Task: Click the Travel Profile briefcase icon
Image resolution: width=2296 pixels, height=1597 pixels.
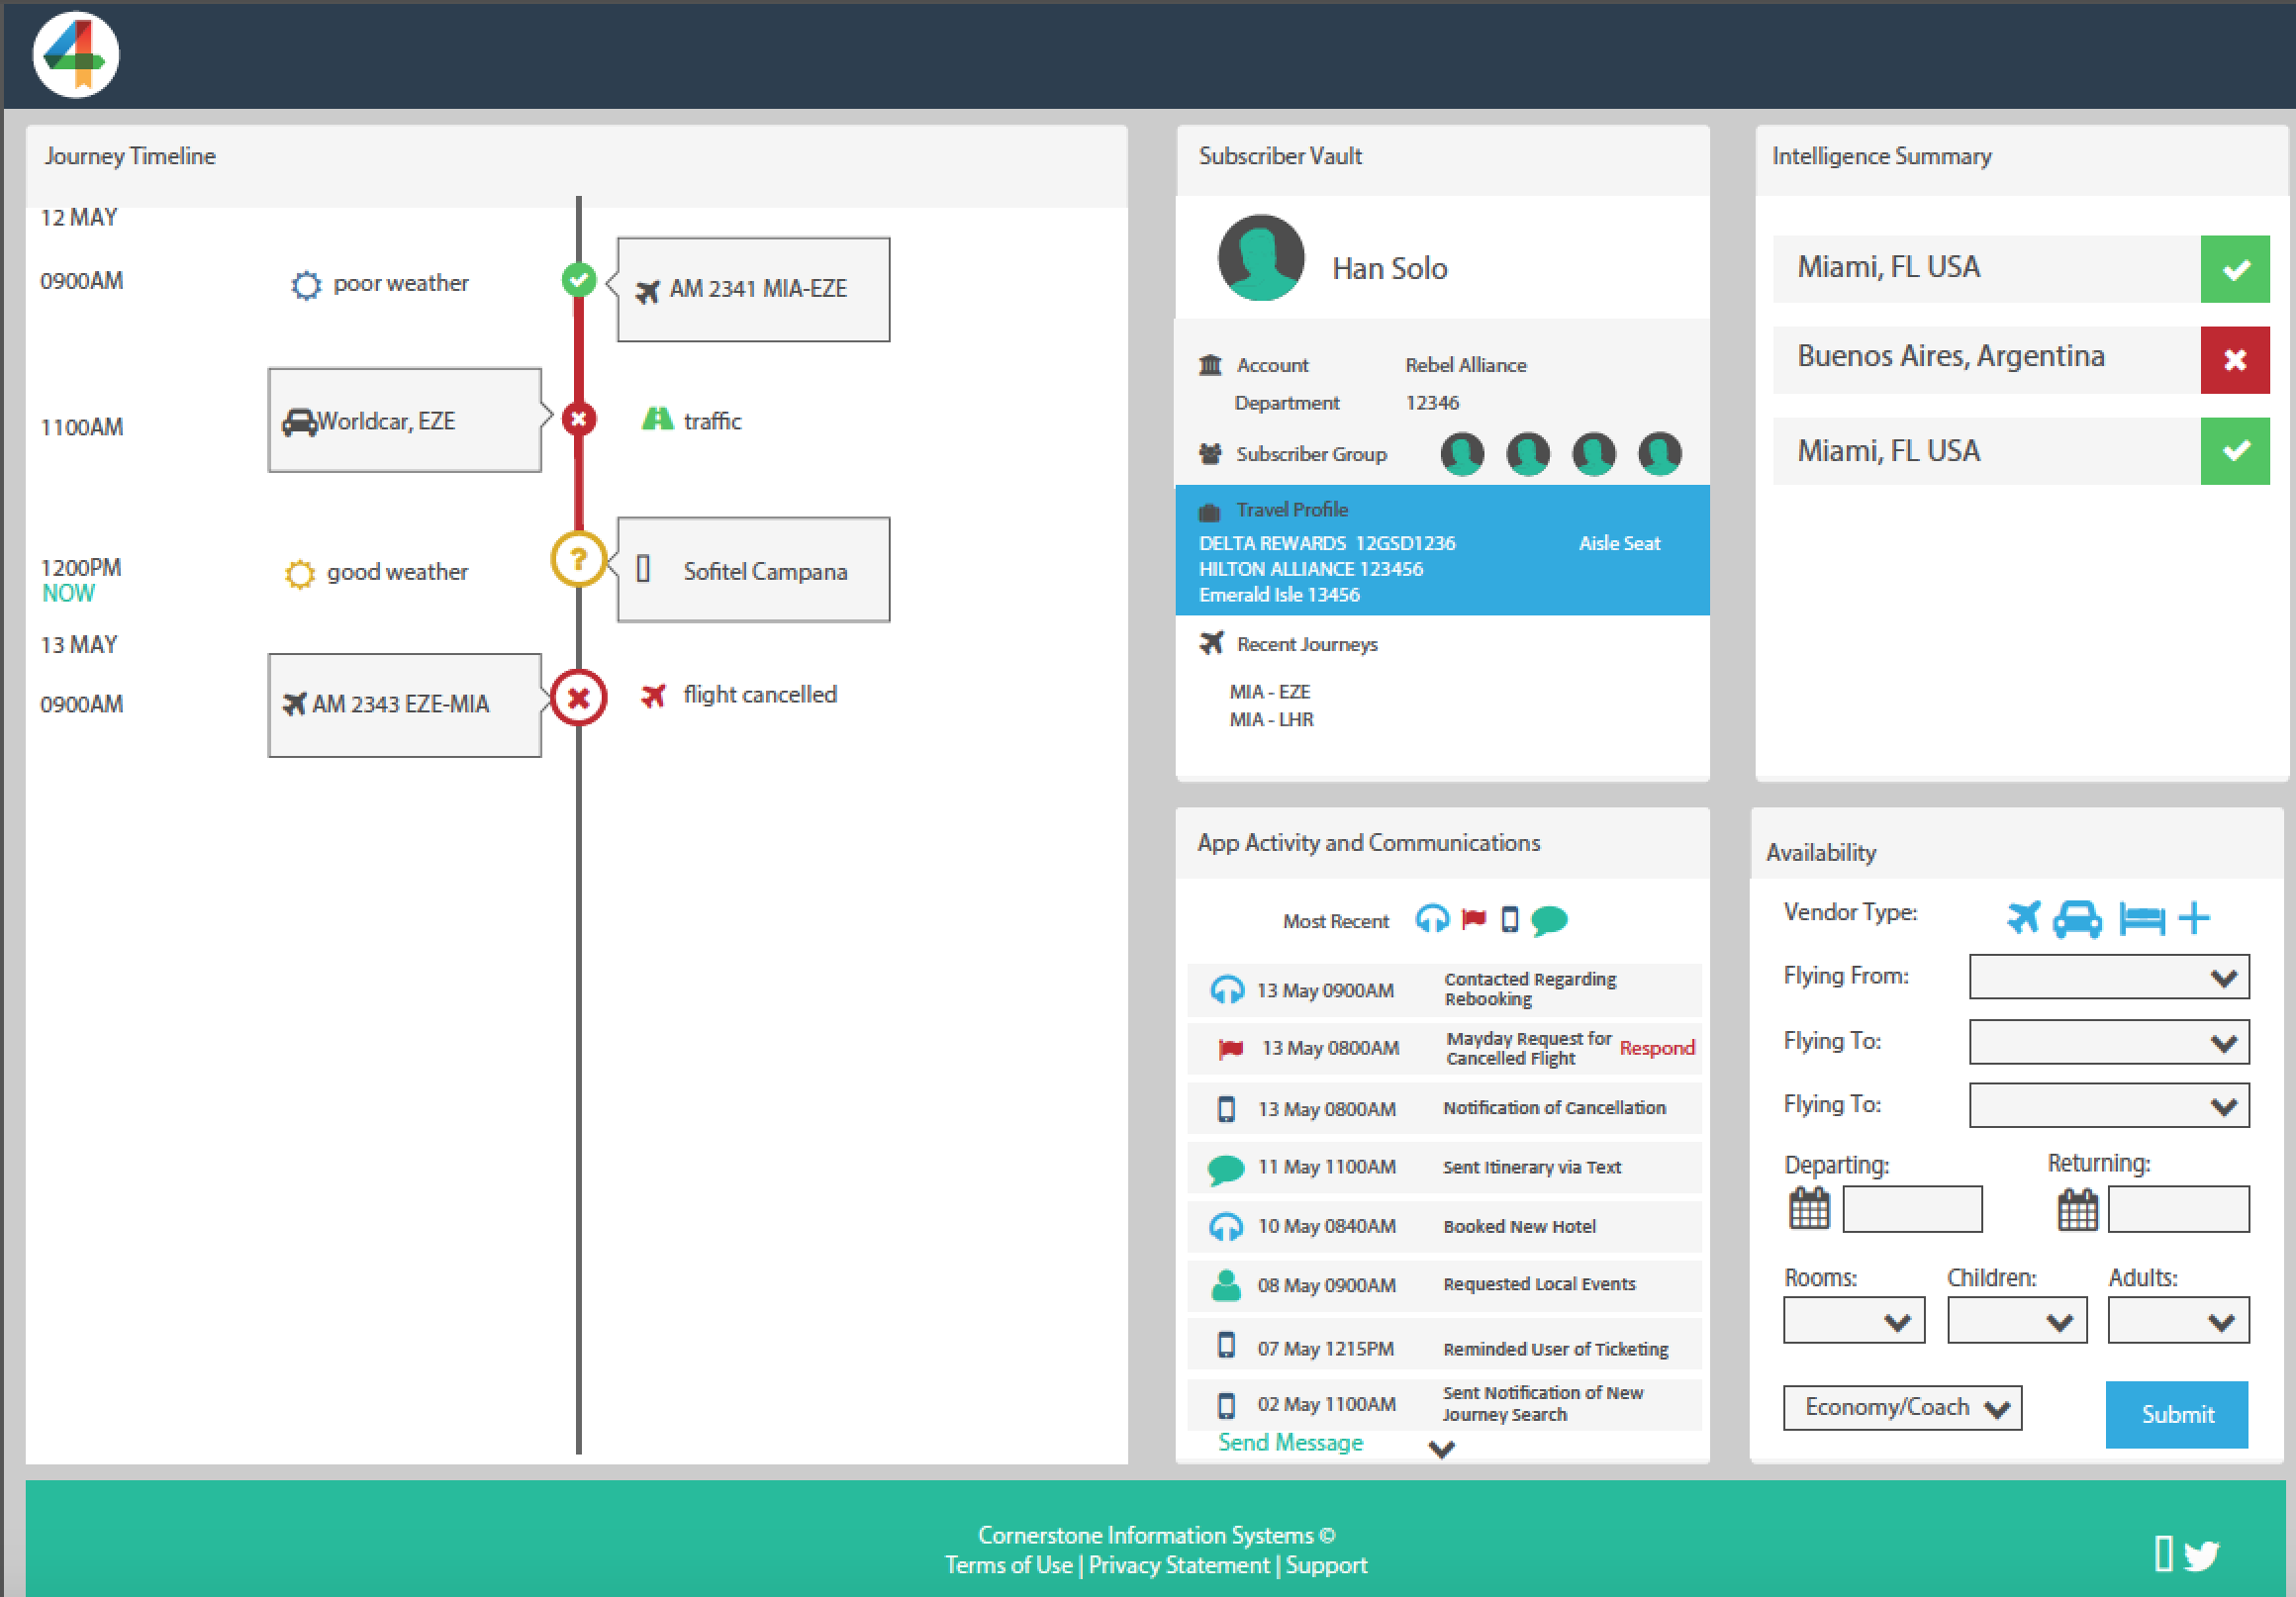Action: pos(1209,512)
